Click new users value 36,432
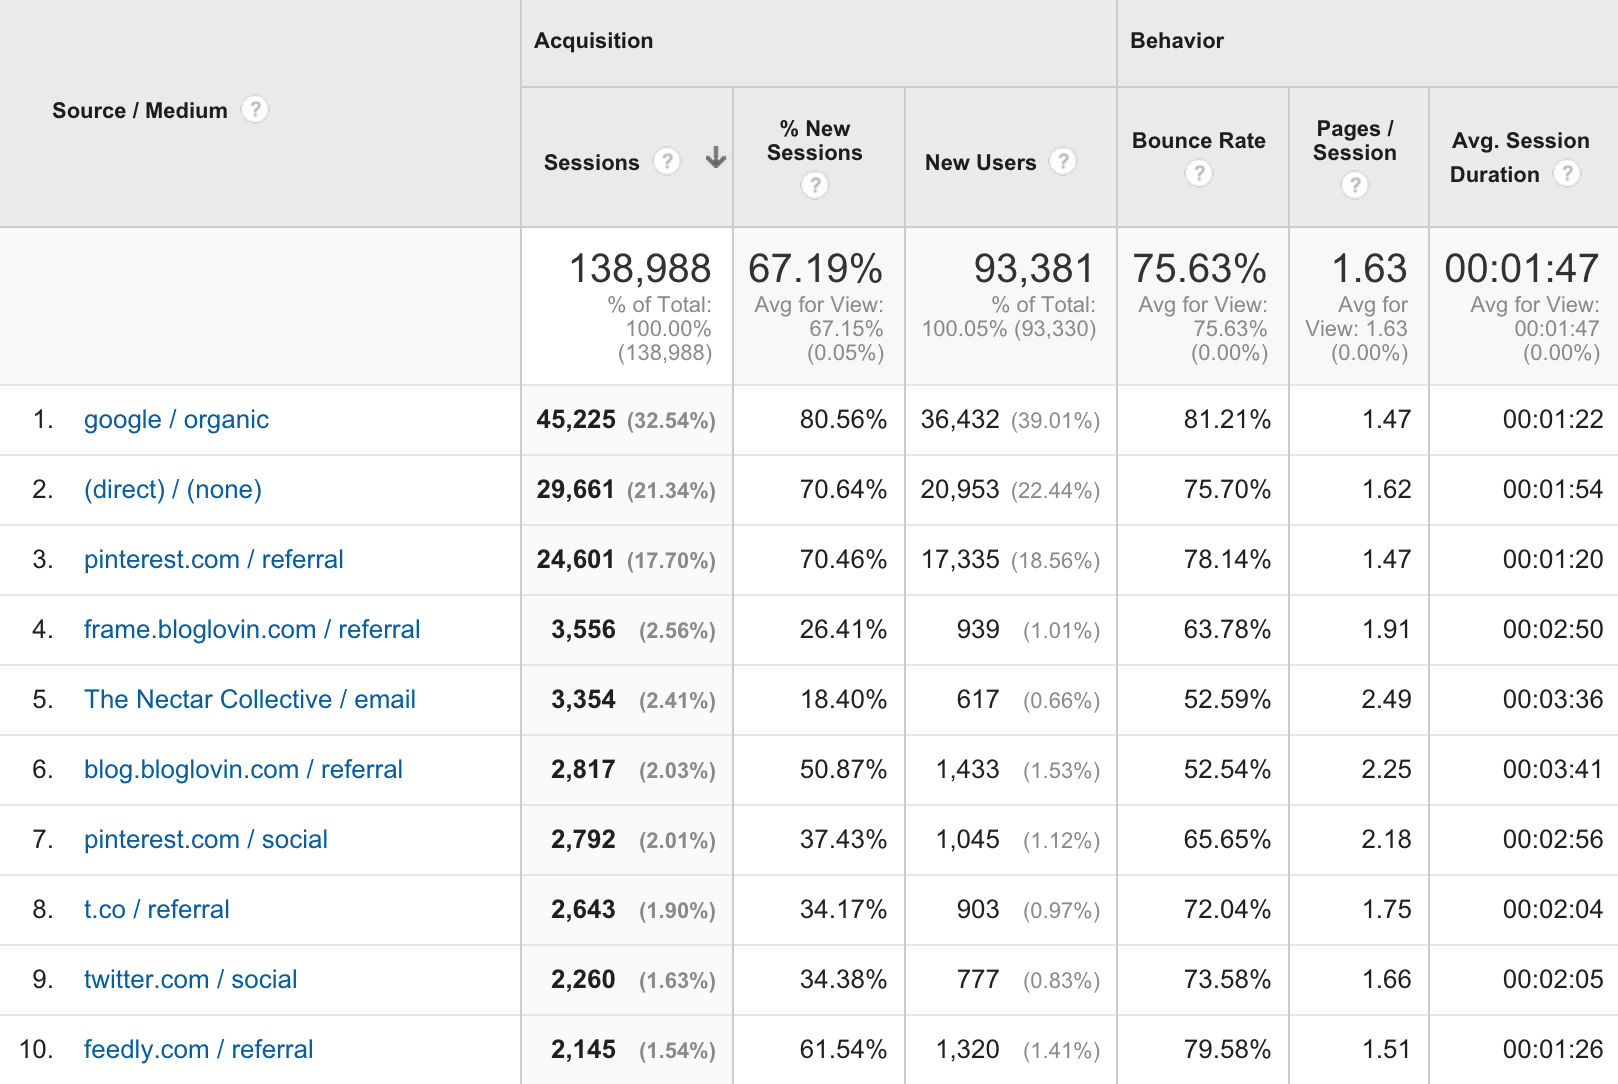This screenshot has height=1084, width=1618. click(x=960, y=419)
